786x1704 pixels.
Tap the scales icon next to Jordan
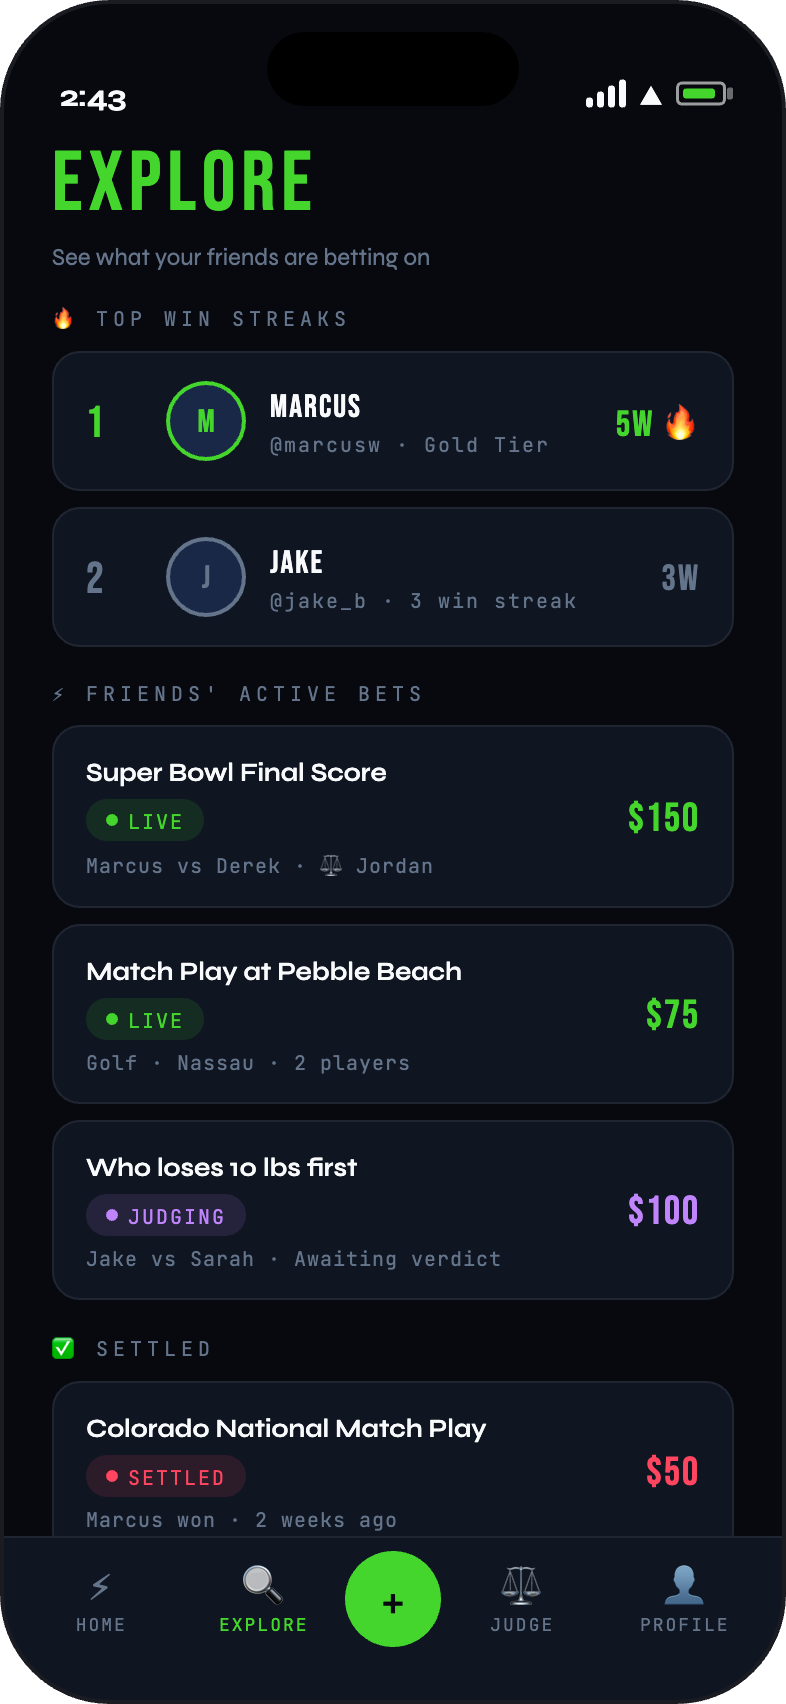[x=331, y=866]
